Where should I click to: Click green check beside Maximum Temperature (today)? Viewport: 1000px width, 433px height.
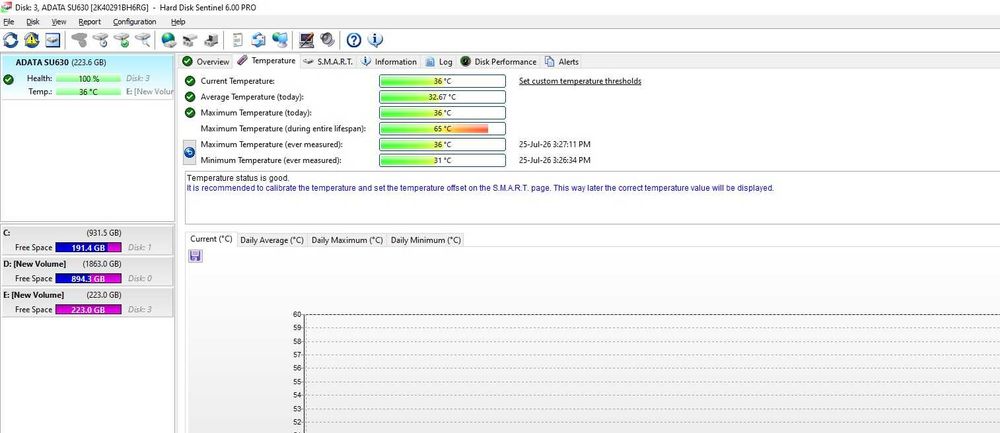pos(190,112)
